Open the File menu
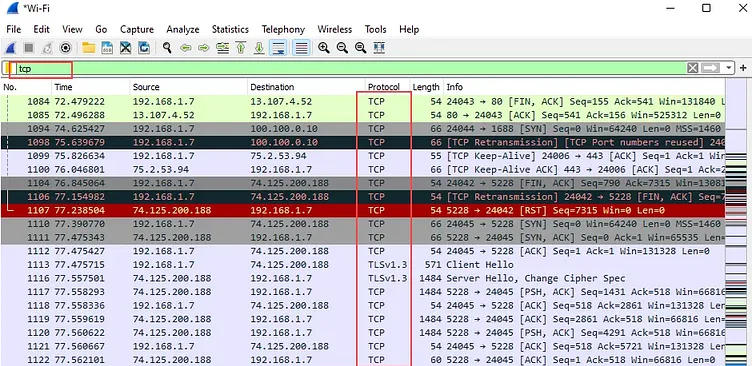Viewport: 752px width, 366px height. [x=13, y=29]
